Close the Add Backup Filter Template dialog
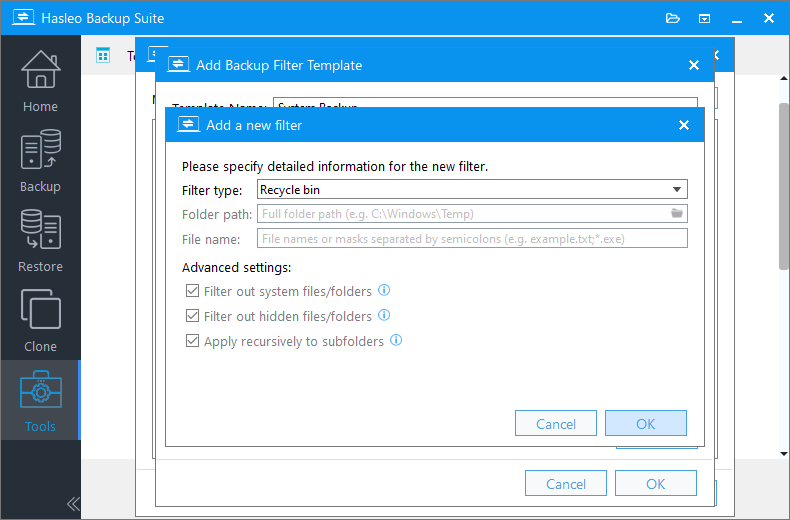This screenshot has width=790, height=520. pos(694,65)
